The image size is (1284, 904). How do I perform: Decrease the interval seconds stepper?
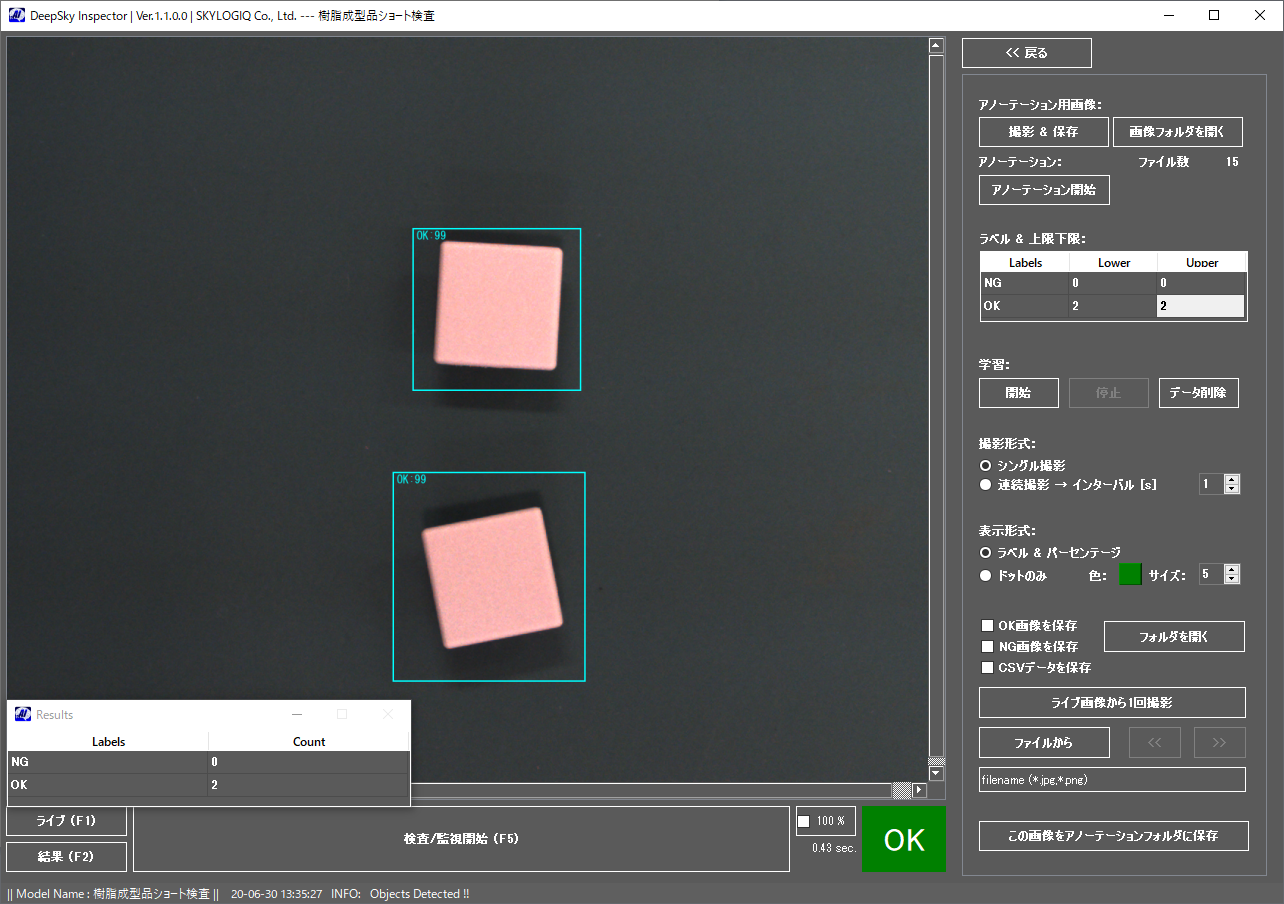click(1232, 489)
